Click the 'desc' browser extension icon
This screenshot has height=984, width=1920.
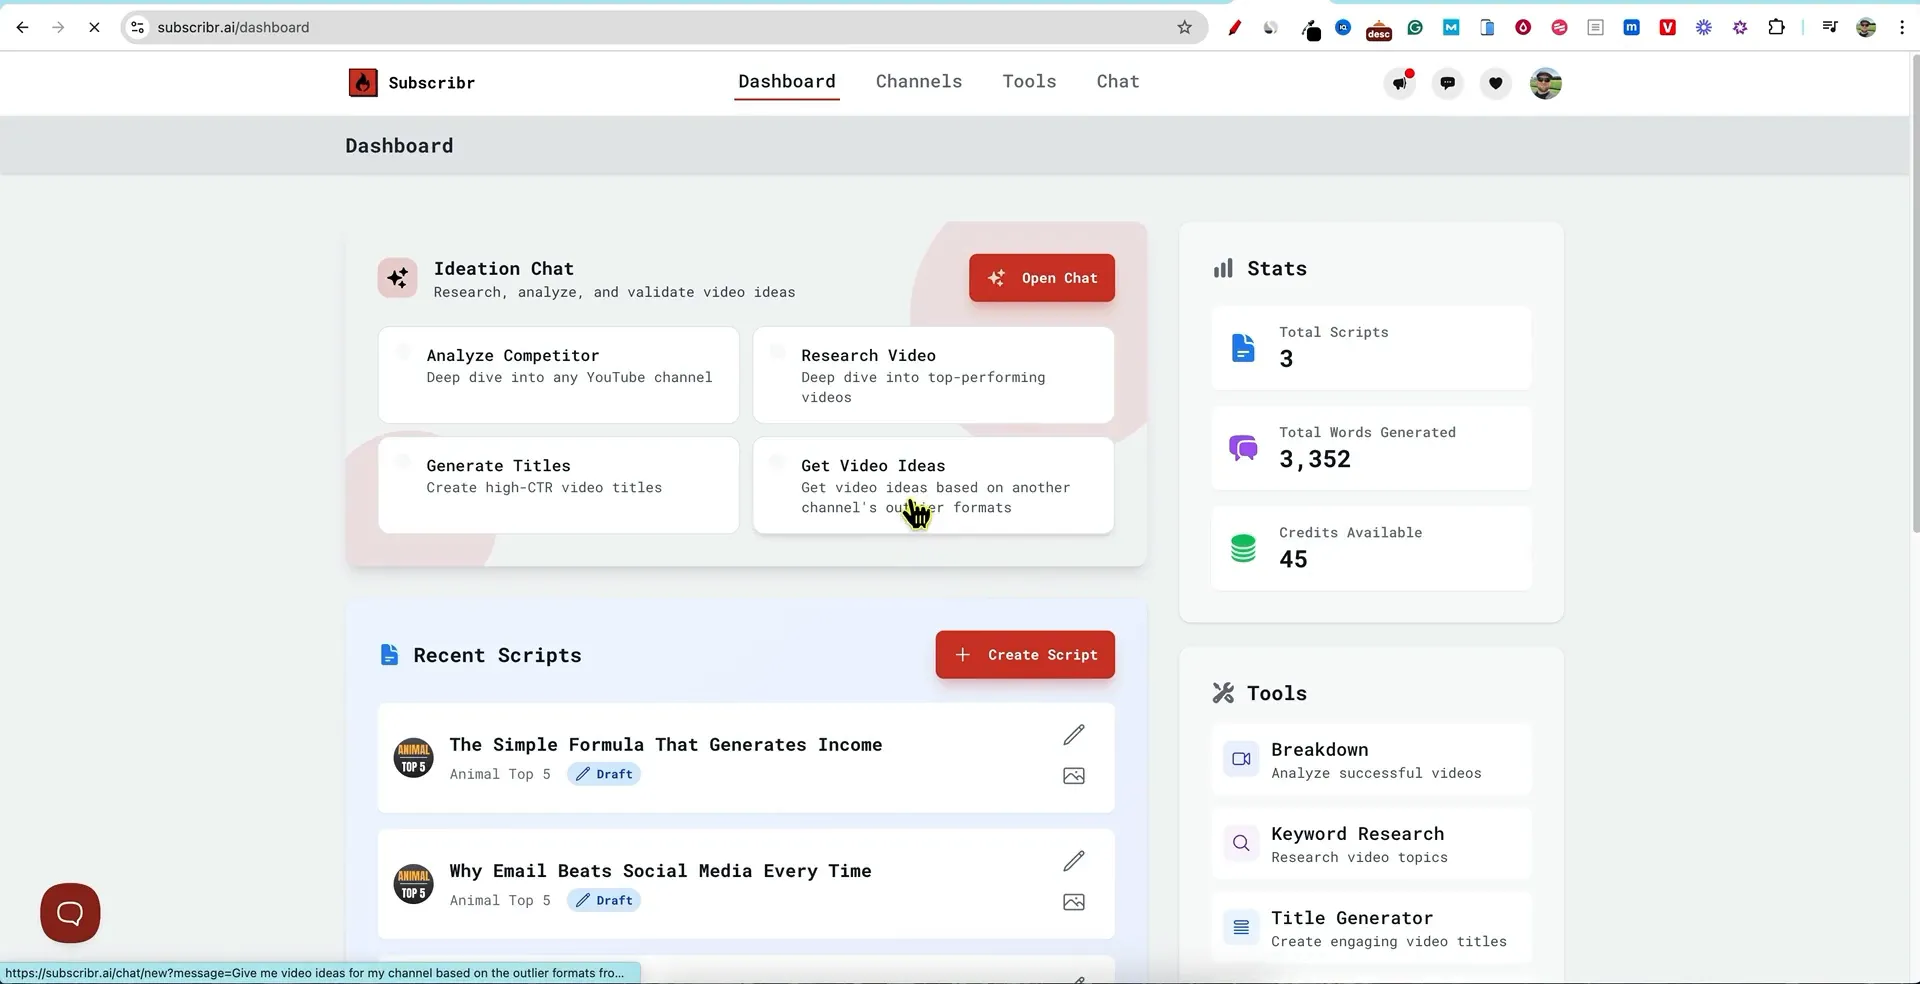(1379, 30)
